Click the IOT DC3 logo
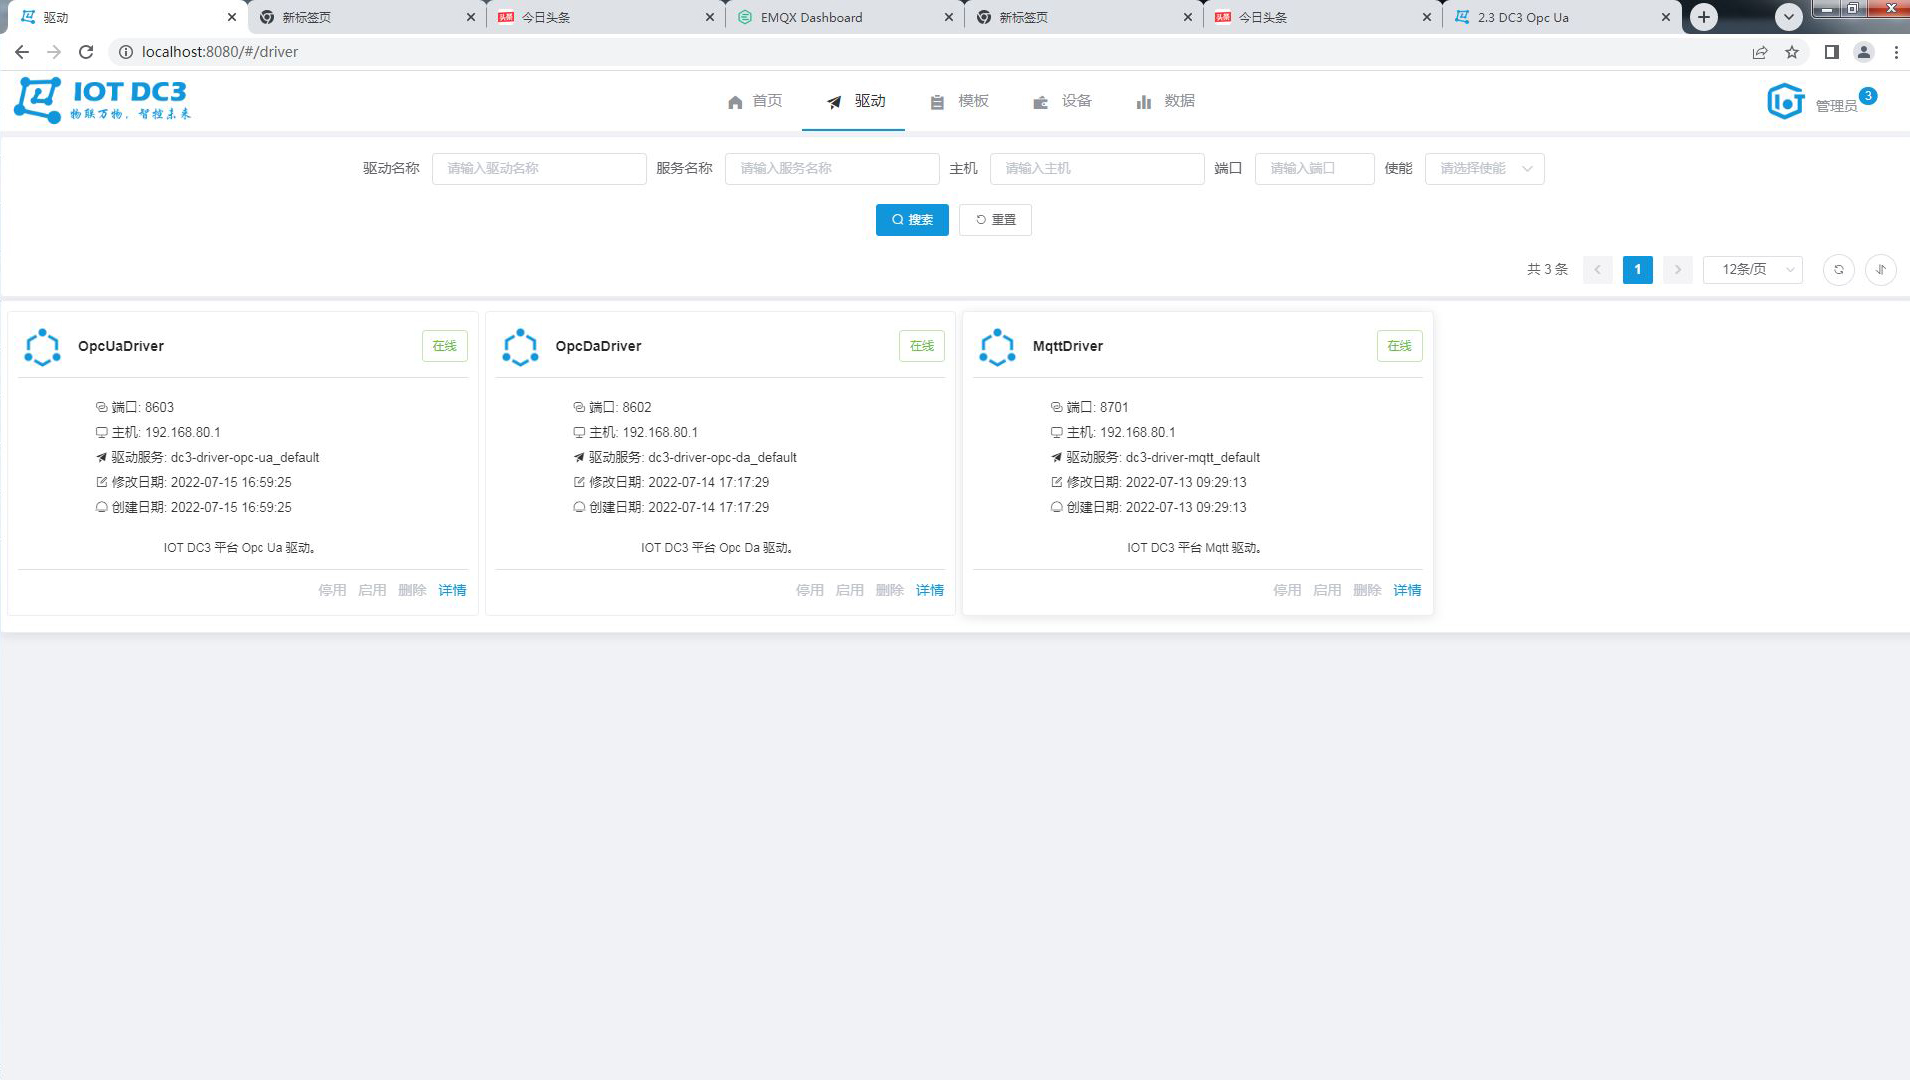 101,100
